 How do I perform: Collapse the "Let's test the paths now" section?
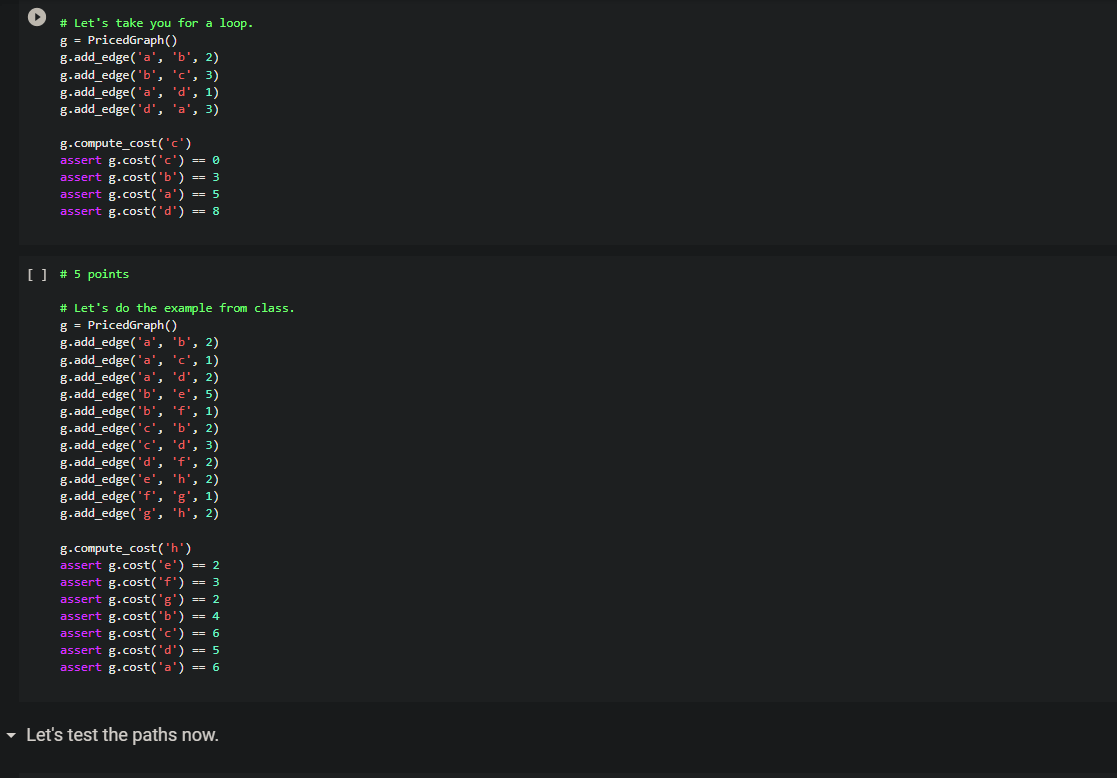click(11, 736)
